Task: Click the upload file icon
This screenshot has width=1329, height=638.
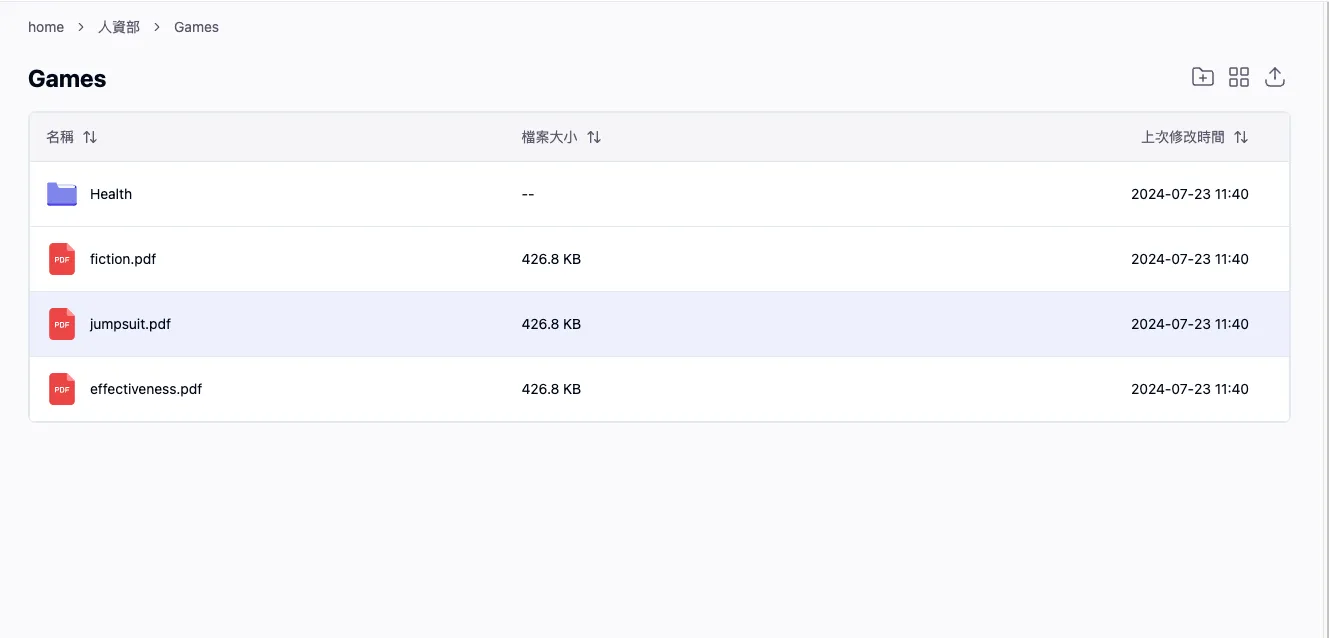Action: click(1275, 77)
